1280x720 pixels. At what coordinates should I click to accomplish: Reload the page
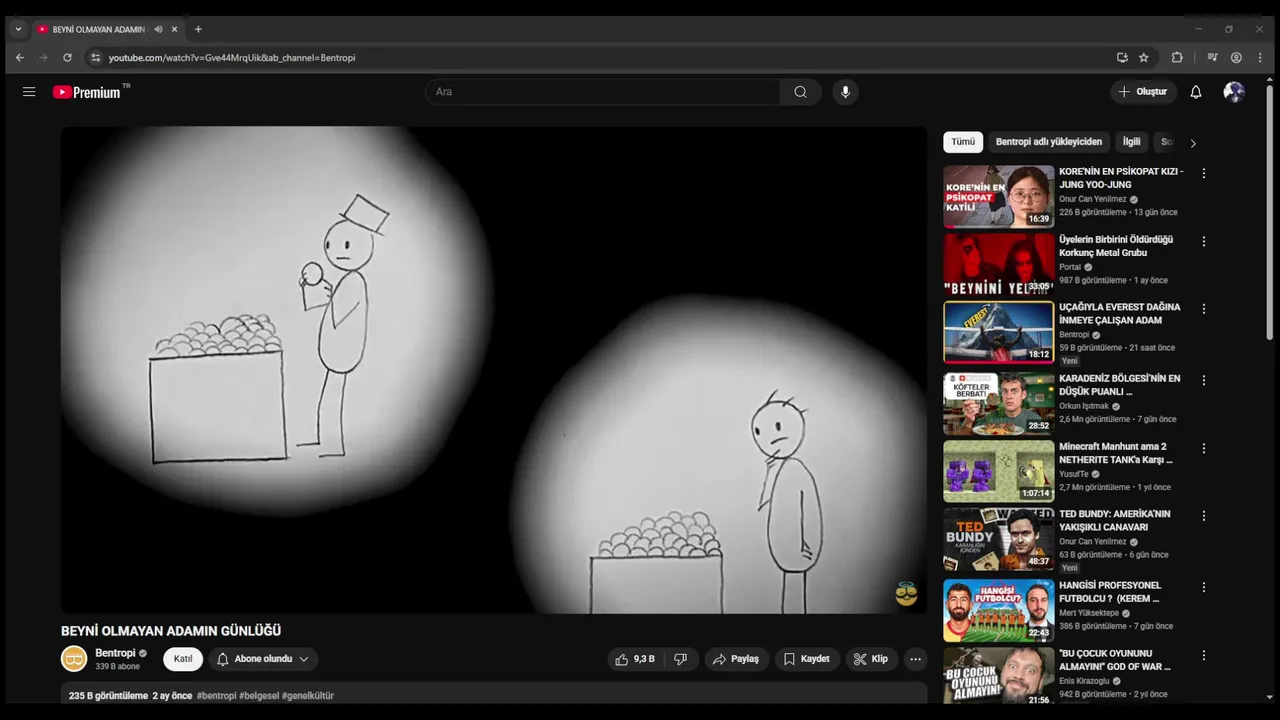click(67, 58)
